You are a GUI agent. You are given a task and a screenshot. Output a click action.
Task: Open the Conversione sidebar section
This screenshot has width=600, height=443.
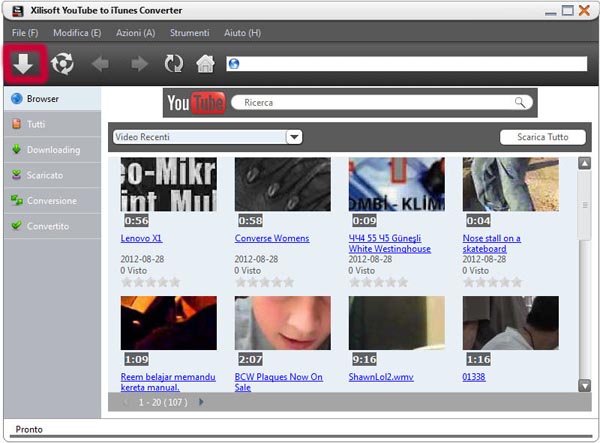coord(52,201)
